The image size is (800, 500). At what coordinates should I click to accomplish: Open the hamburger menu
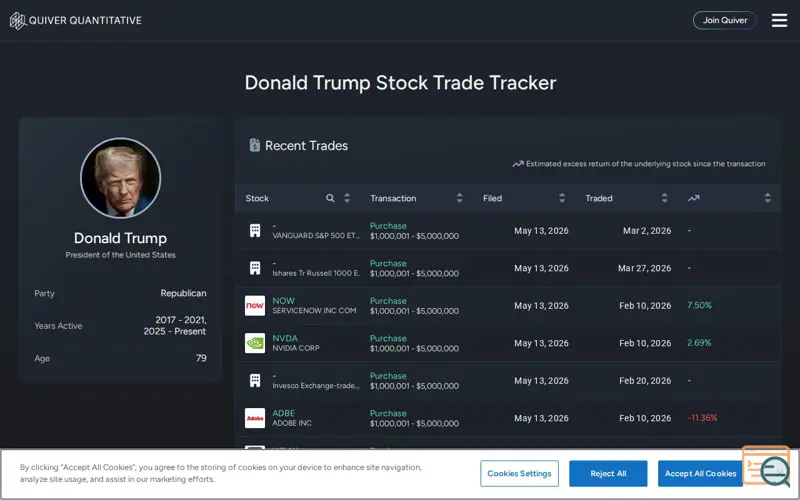779,20
